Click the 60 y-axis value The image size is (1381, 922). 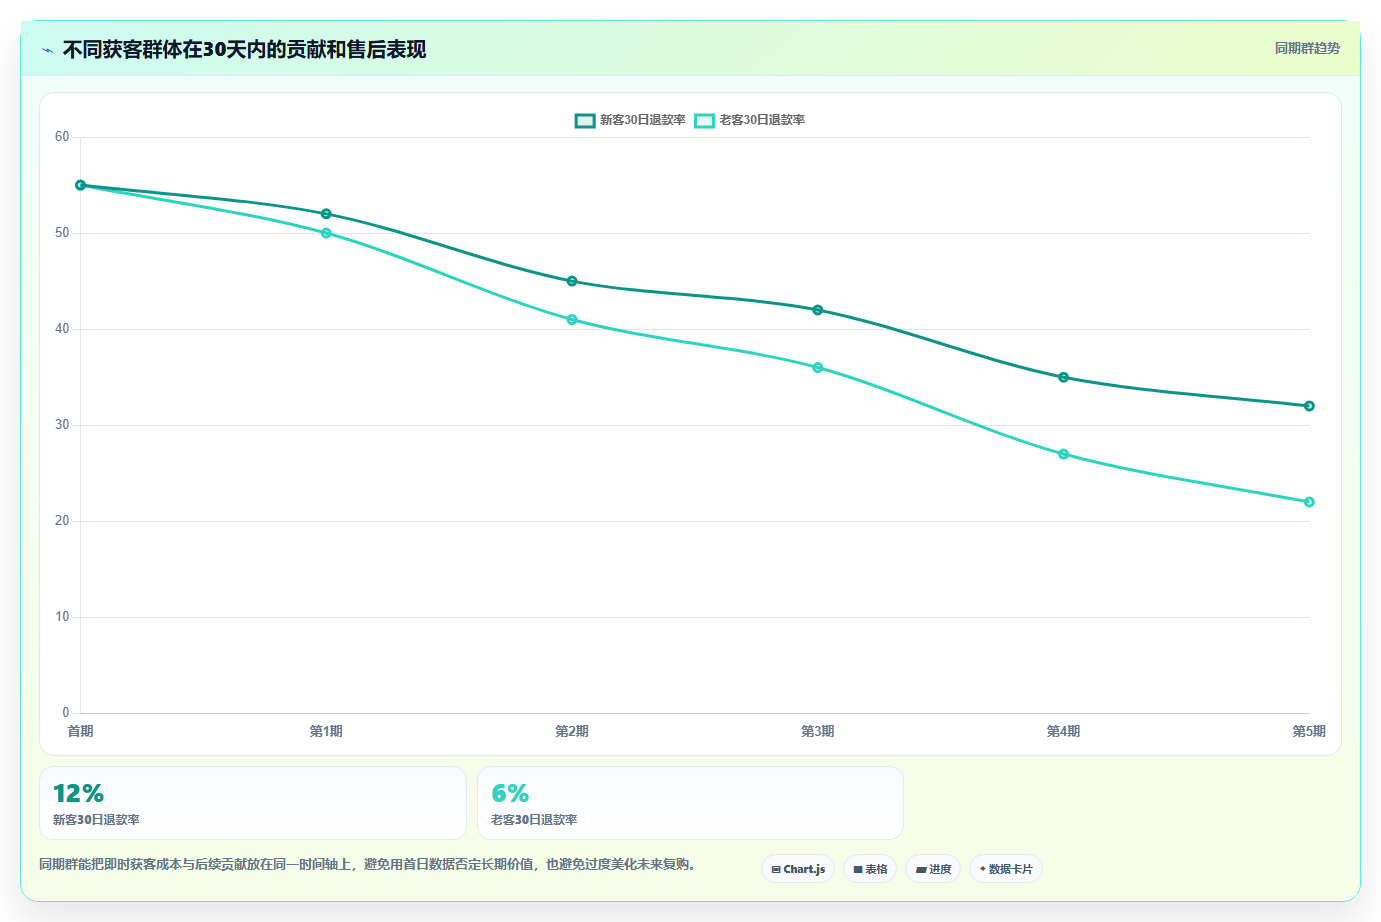tap(62, 137)
